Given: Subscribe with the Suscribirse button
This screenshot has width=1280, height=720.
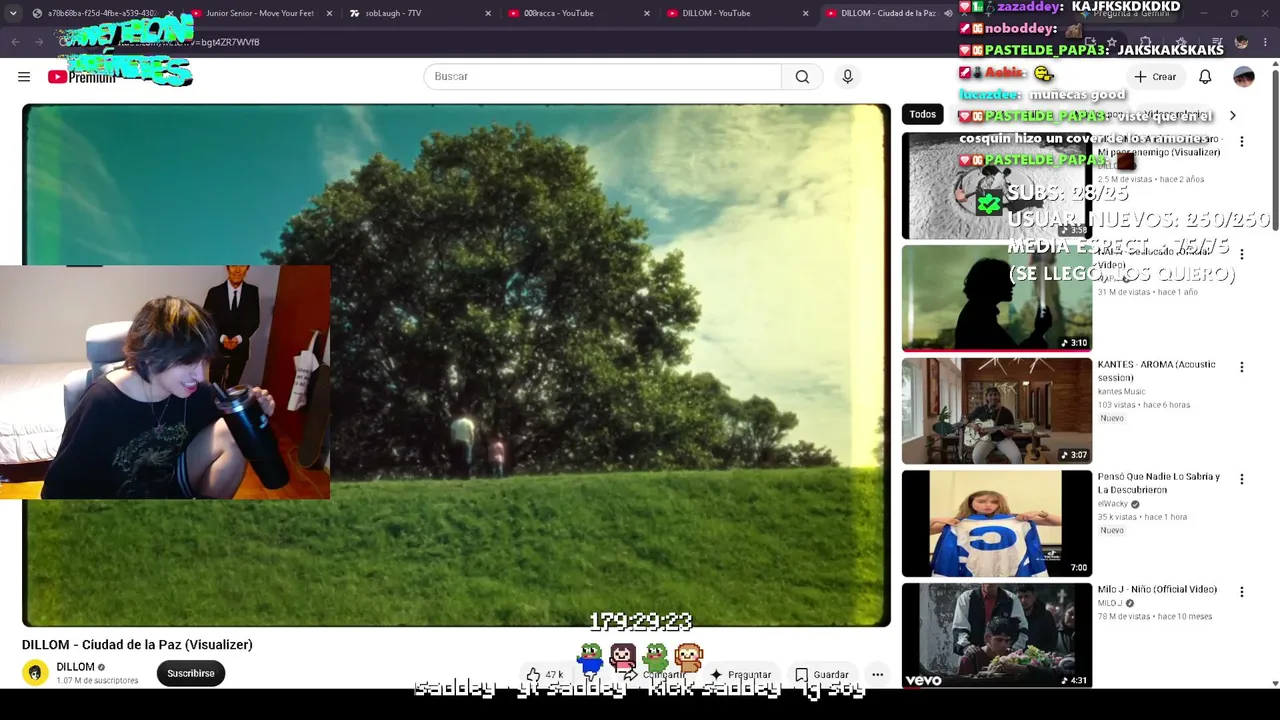Looking at the screenshot, I should tap(191, 673).
